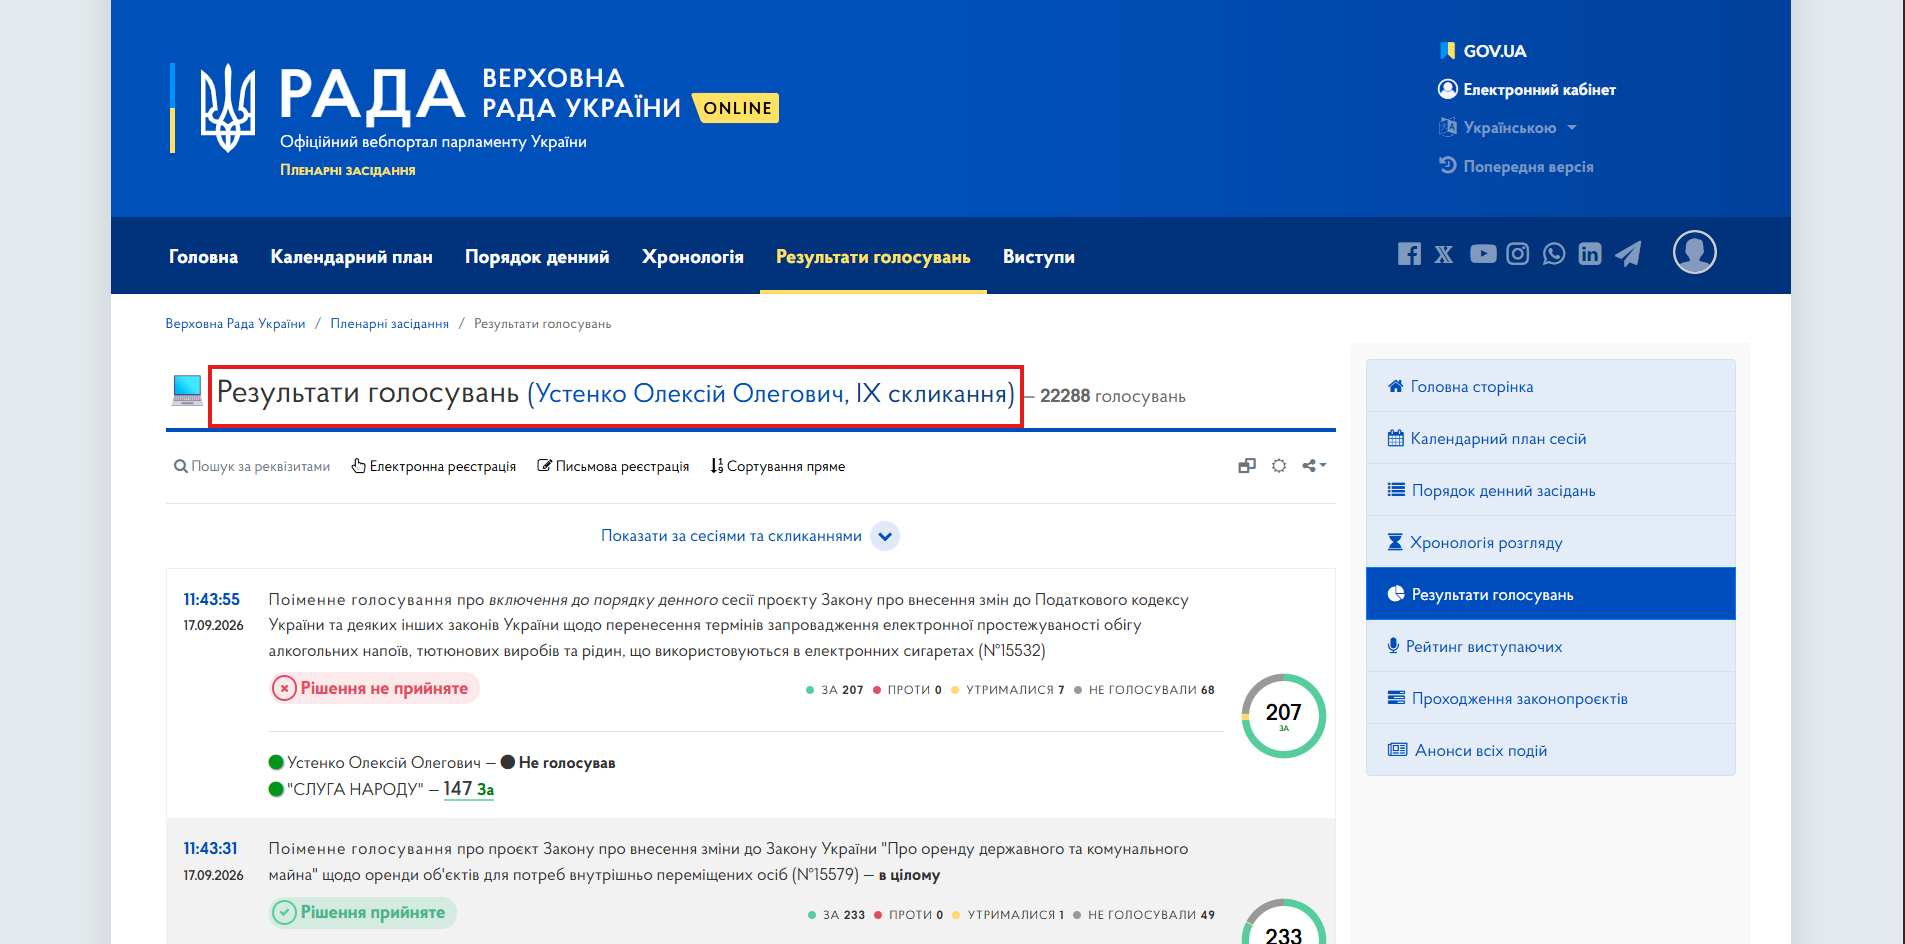The height and width of the screenshot is (944, 1905).
Task: Open the Facebook social icon
Action: coord(1409,254)
